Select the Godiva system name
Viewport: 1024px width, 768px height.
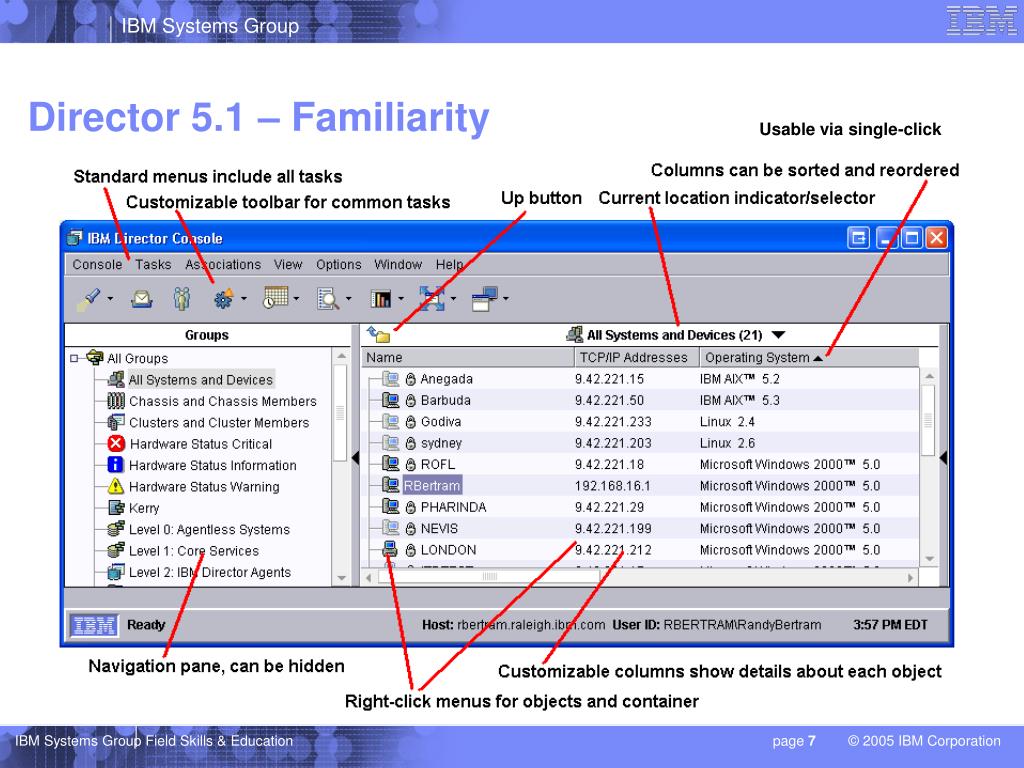441,422
